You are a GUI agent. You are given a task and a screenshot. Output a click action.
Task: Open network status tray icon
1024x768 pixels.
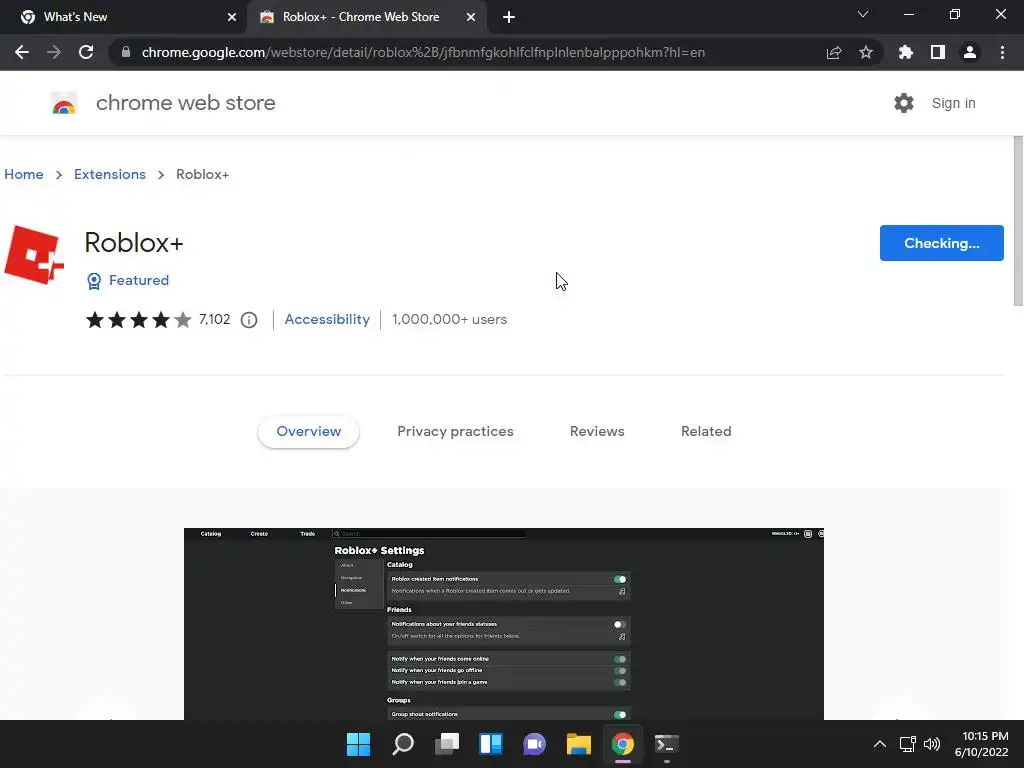907,744
